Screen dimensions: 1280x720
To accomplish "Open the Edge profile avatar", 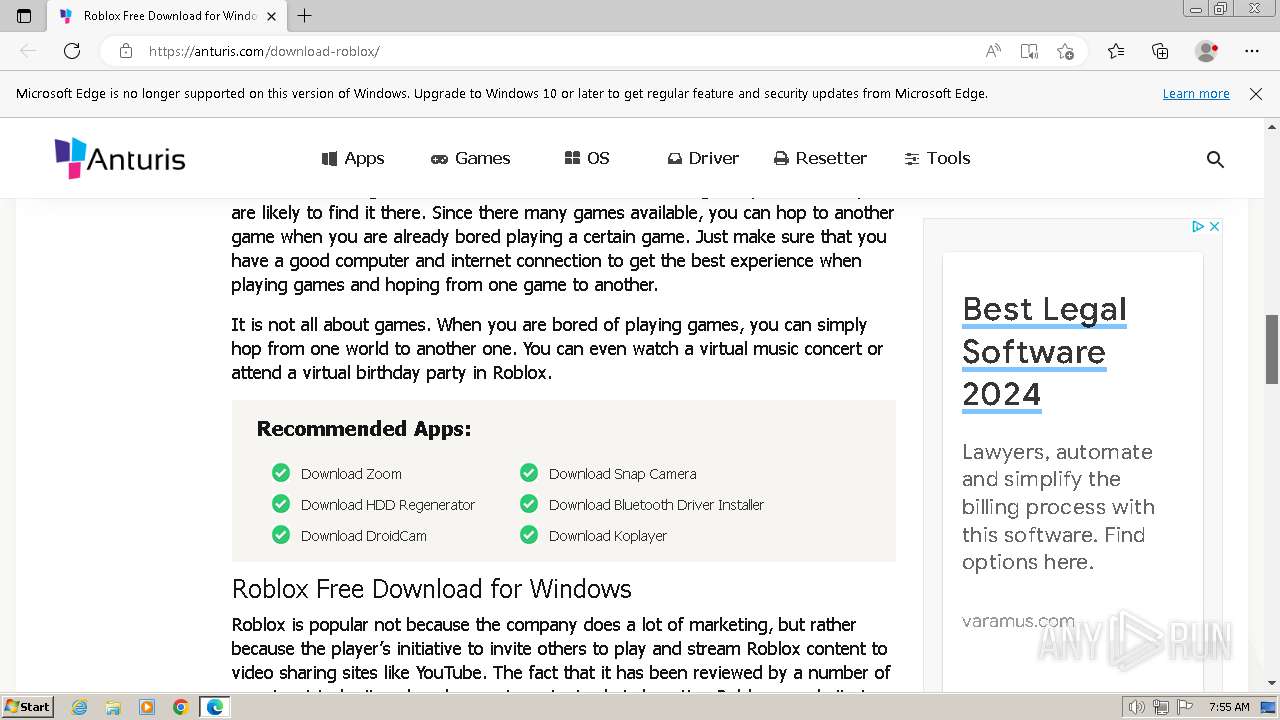I will click(x=1206, y=51).
